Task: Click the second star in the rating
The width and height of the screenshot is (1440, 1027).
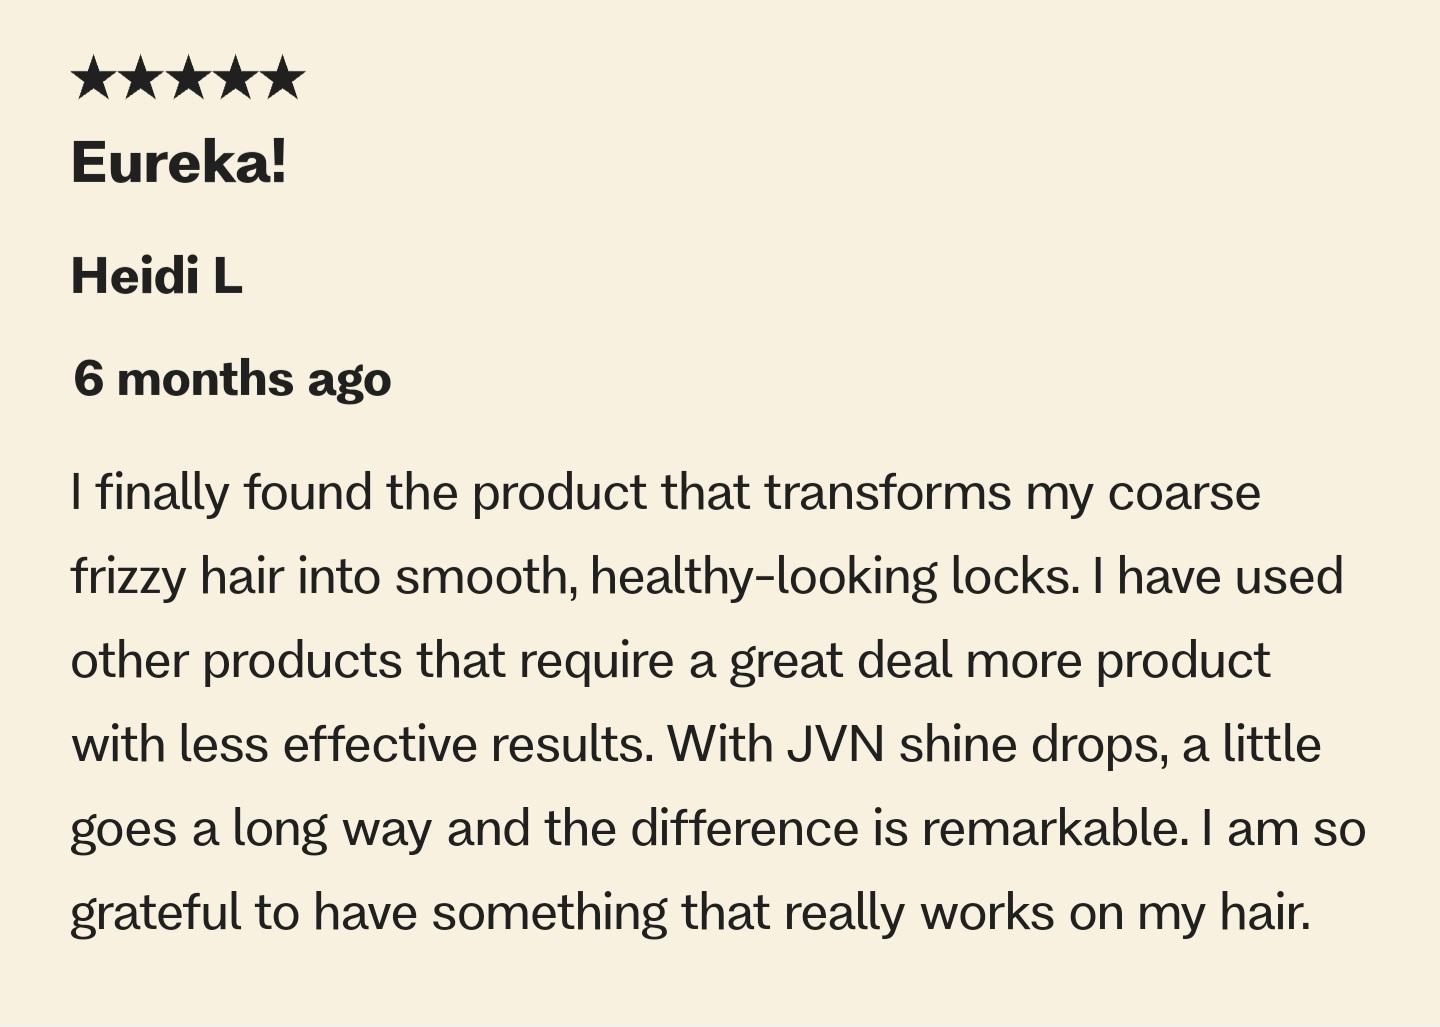Action: click(141, 78)
